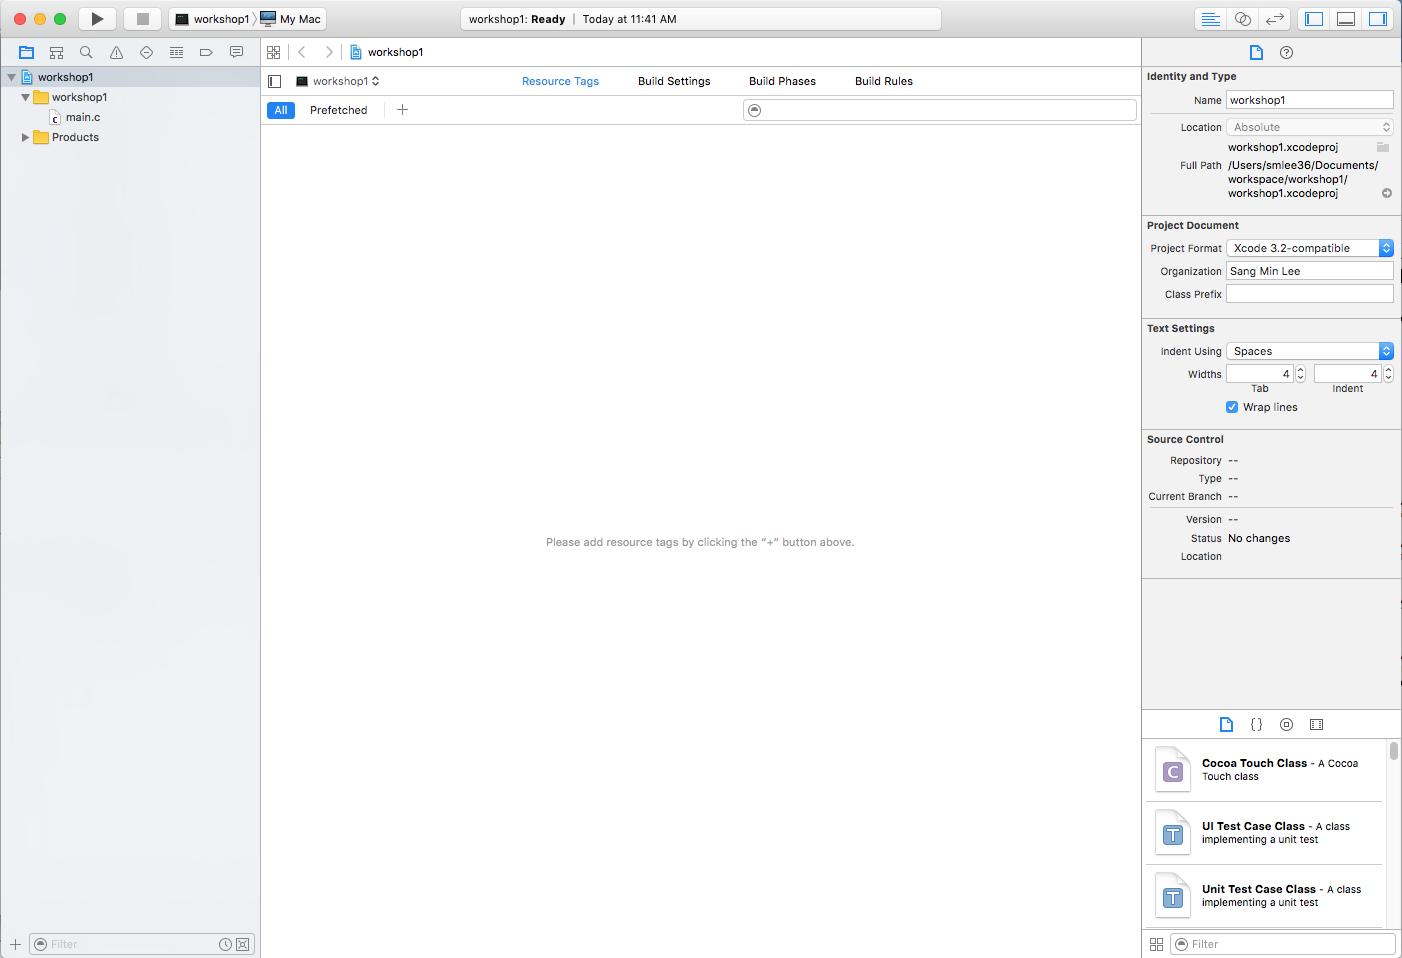Select the standard editor button
This screenshot has height=958, width=1402.
click(x=1210, y=19)
